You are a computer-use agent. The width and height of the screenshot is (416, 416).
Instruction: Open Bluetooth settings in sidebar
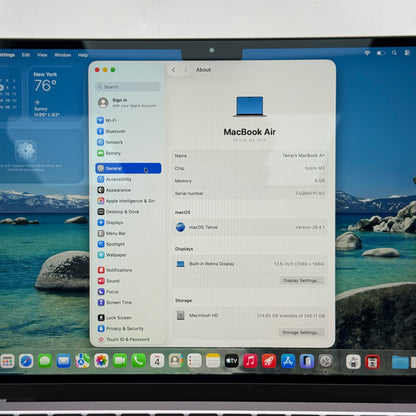click(x=111, y=131)
